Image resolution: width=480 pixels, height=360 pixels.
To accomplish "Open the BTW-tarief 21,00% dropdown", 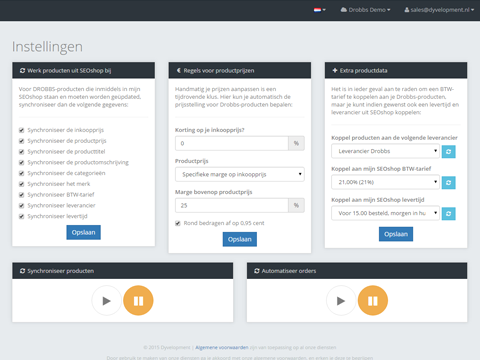I will (385, 182).
